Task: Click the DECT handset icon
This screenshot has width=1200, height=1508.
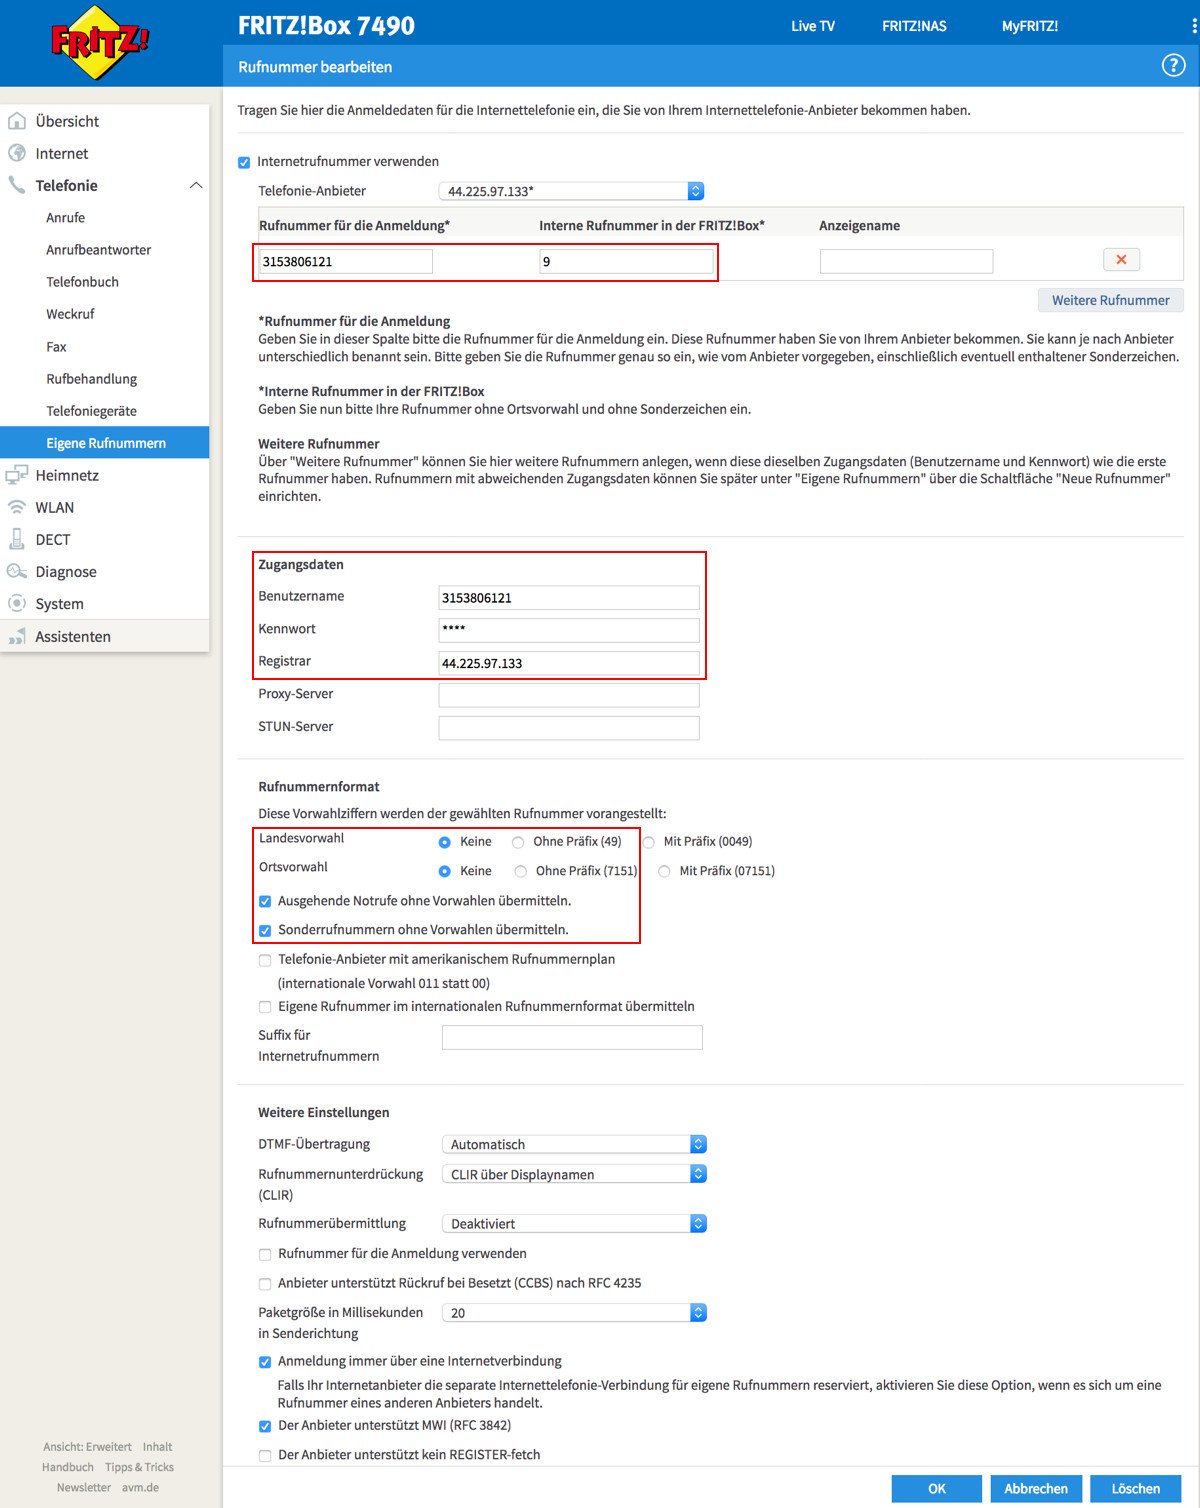Action: click(x=17, y=539)
